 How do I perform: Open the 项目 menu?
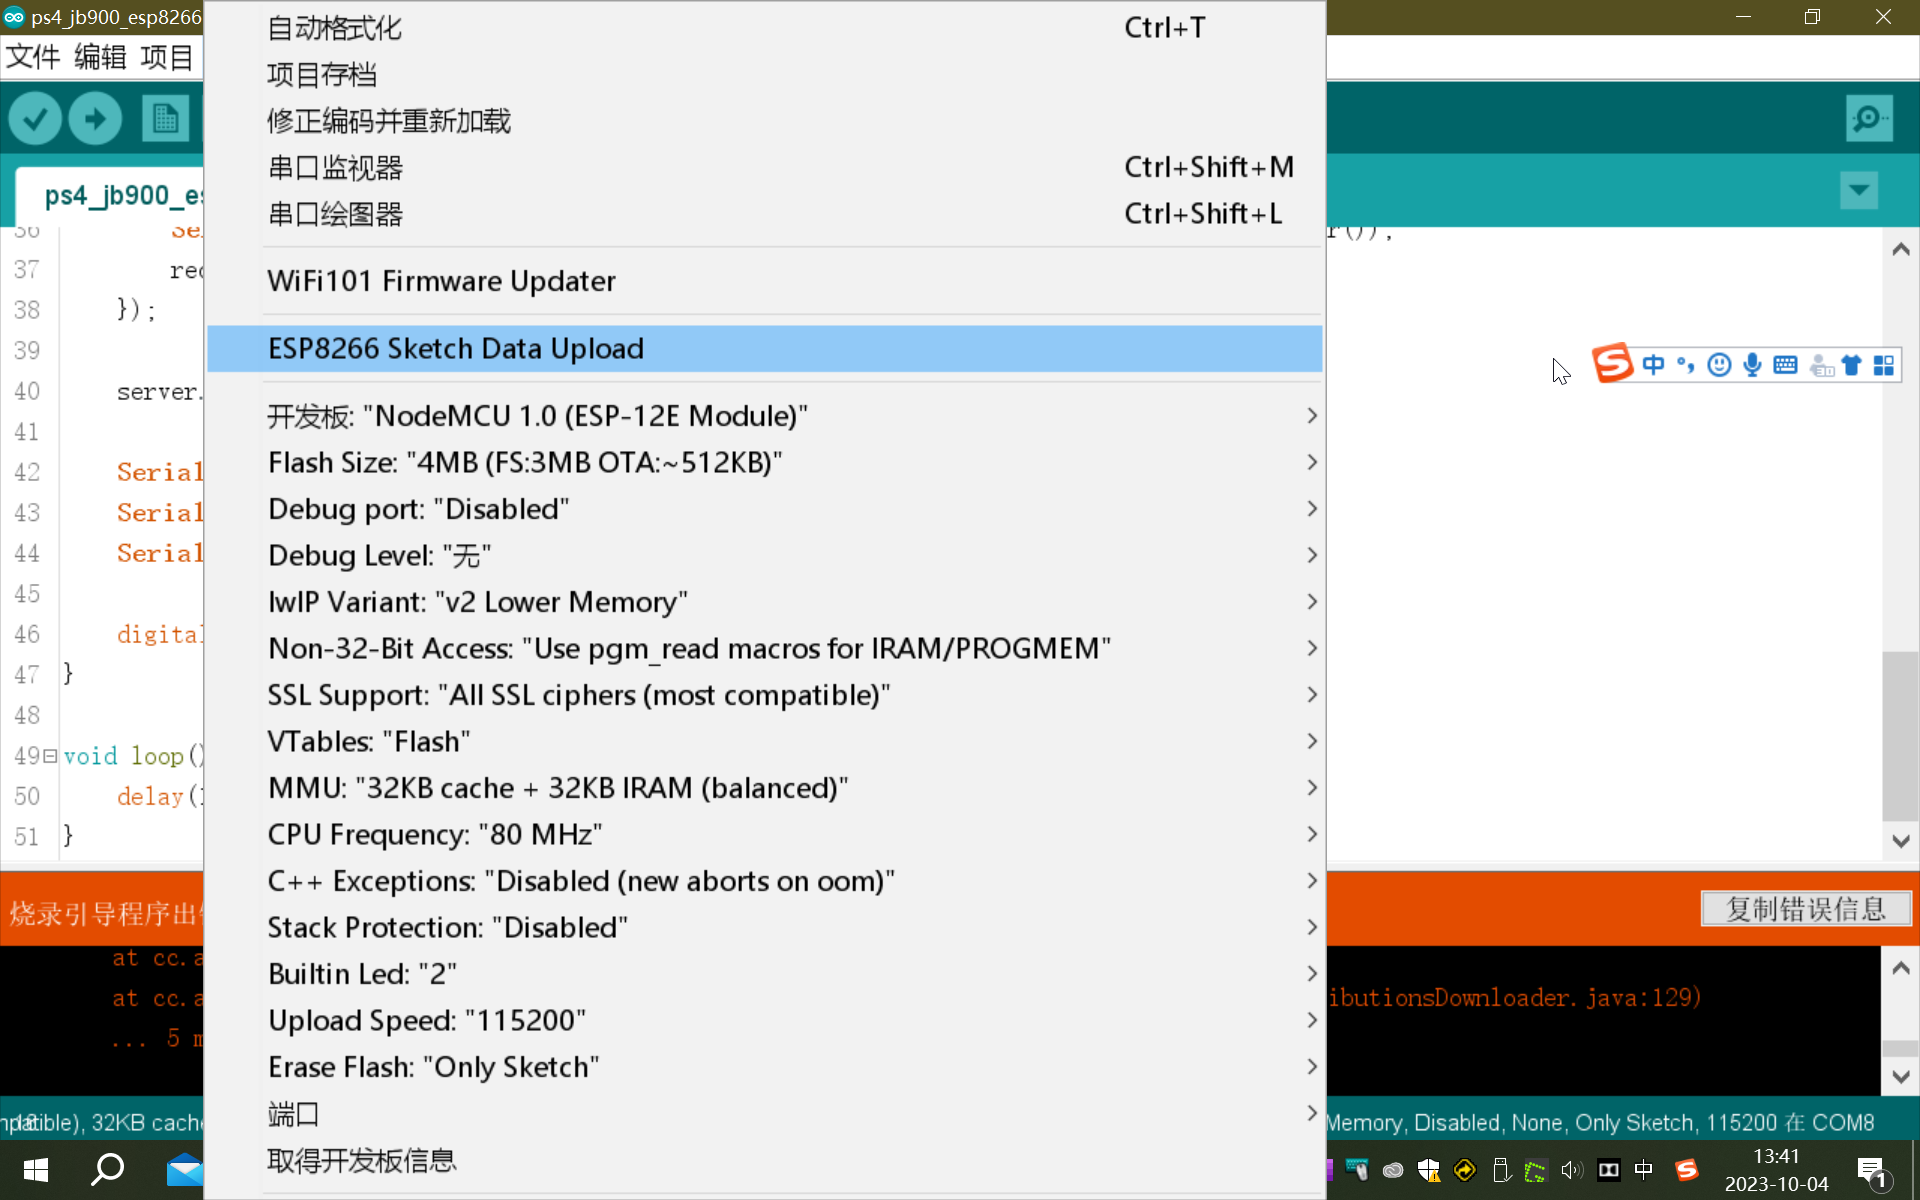click(167, 57)
